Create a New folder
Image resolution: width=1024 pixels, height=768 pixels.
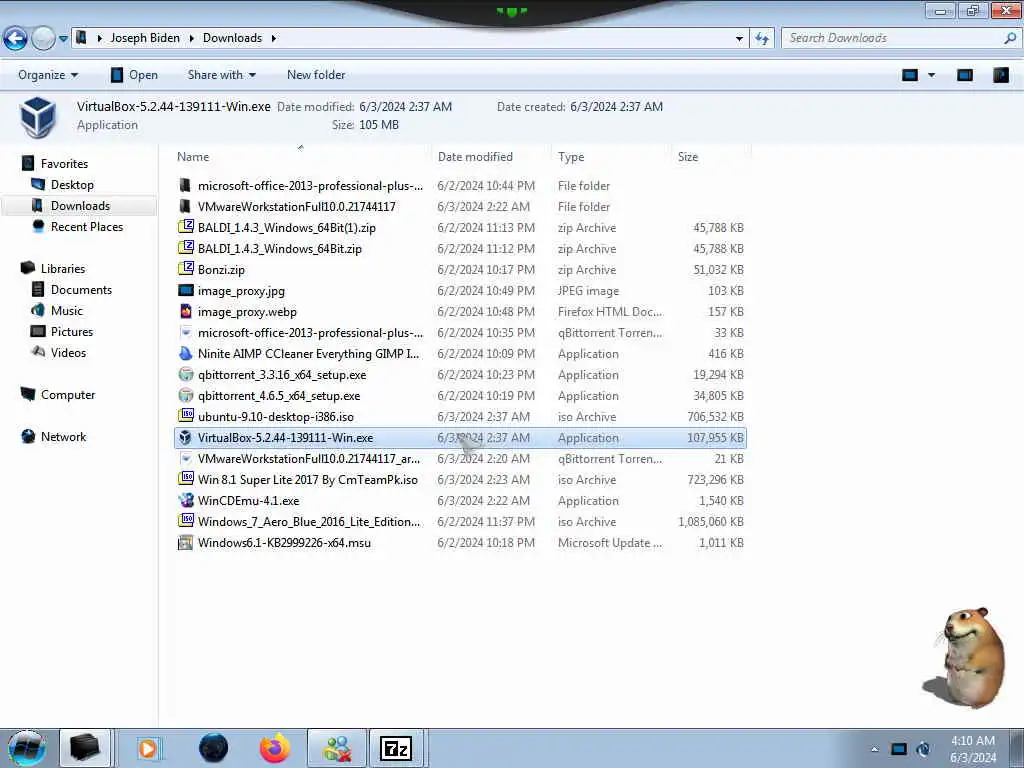(x=316, y=75)
